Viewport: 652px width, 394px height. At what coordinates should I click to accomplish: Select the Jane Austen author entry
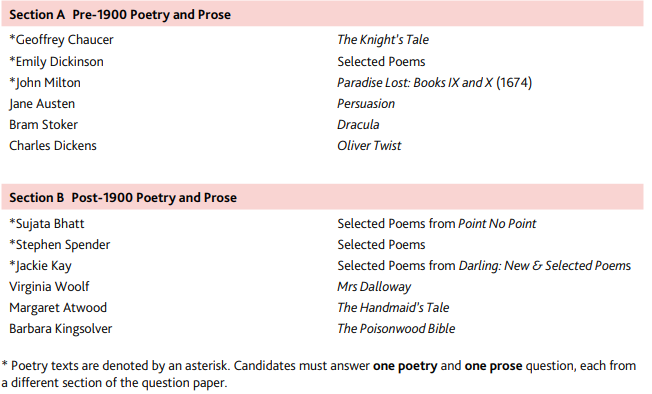(42, 104)
